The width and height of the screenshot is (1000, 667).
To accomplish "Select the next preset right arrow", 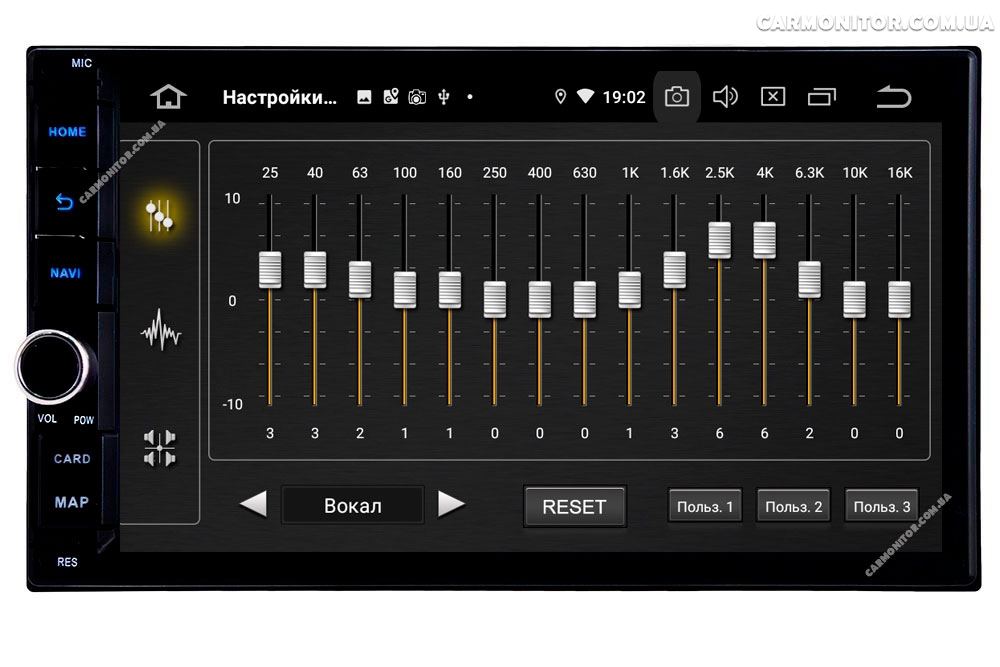I will coord(451,504).
